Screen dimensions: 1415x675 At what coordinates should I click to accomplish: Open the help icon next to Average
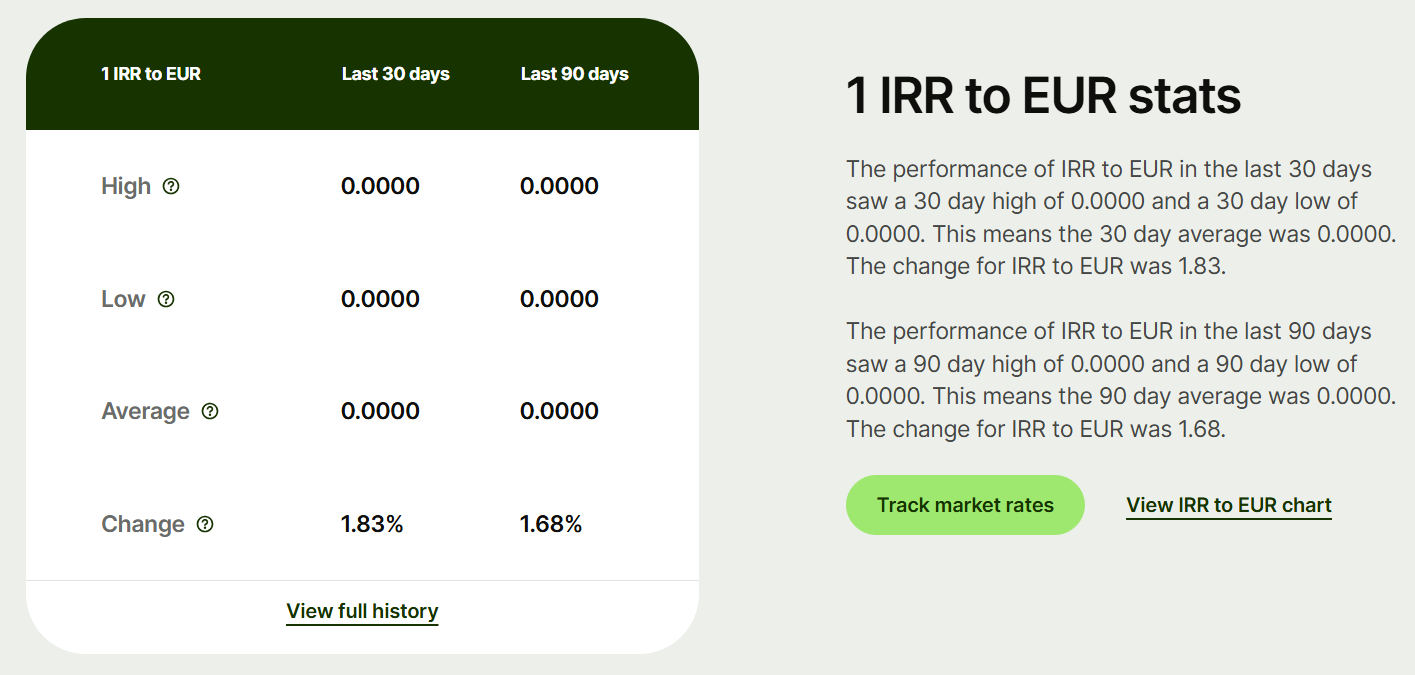point(210,411)
